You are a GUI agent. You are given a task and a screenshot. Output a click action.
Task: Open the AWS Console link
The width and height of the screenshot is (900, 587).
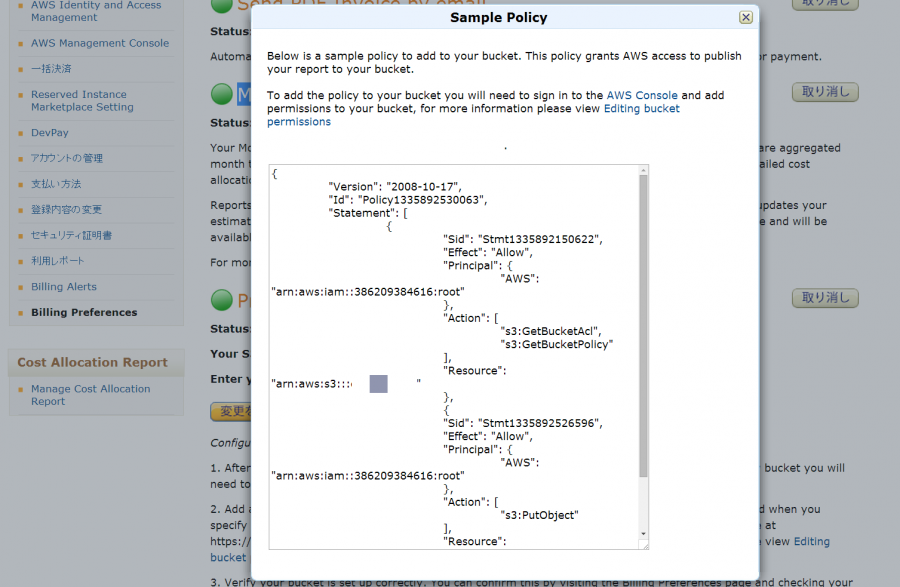point(642,95)
